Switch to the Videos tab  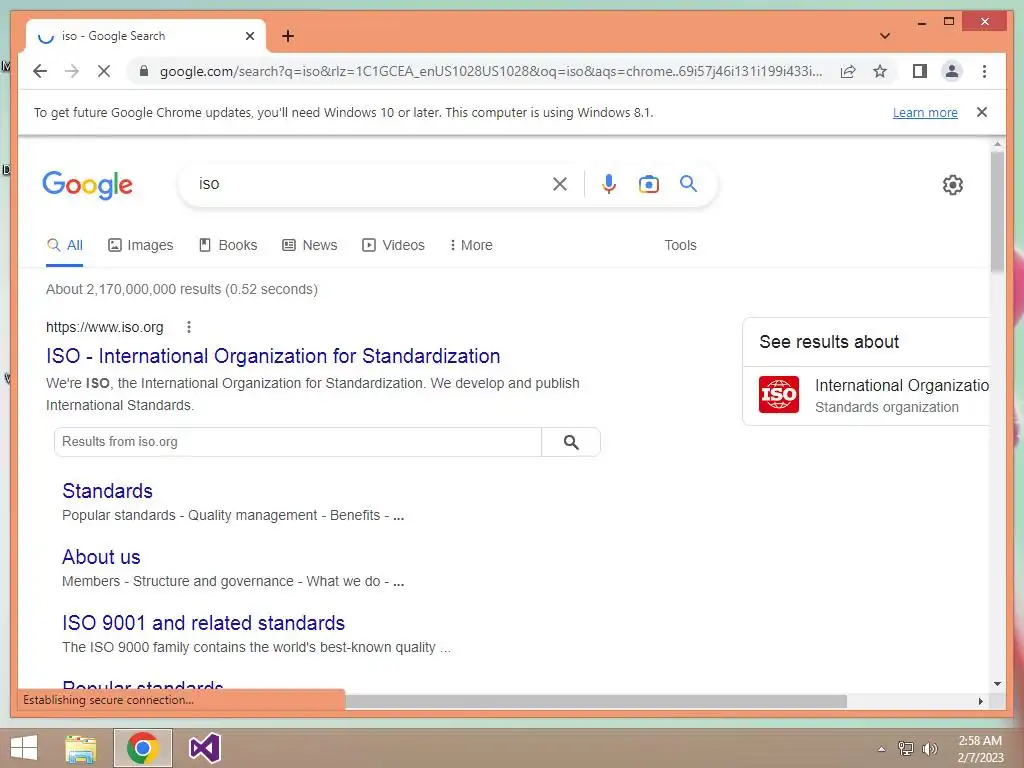(393, 246)
